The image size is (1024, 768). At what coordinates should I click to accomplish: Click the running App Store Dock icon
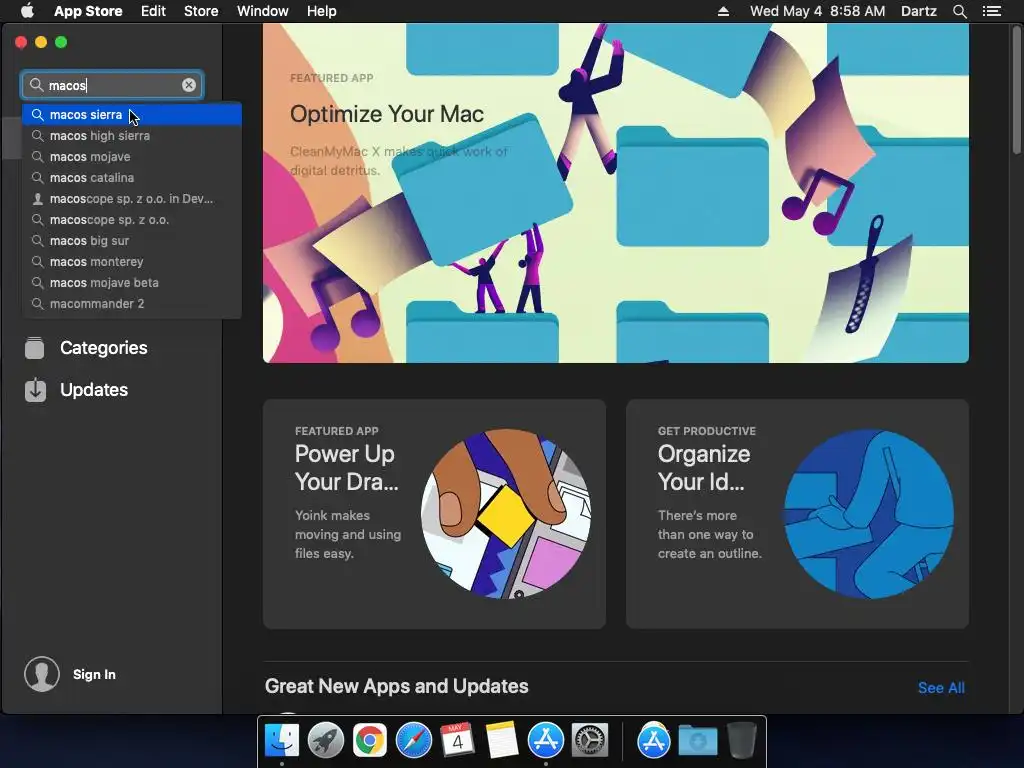pyautogui.click(x=546, y=741)
